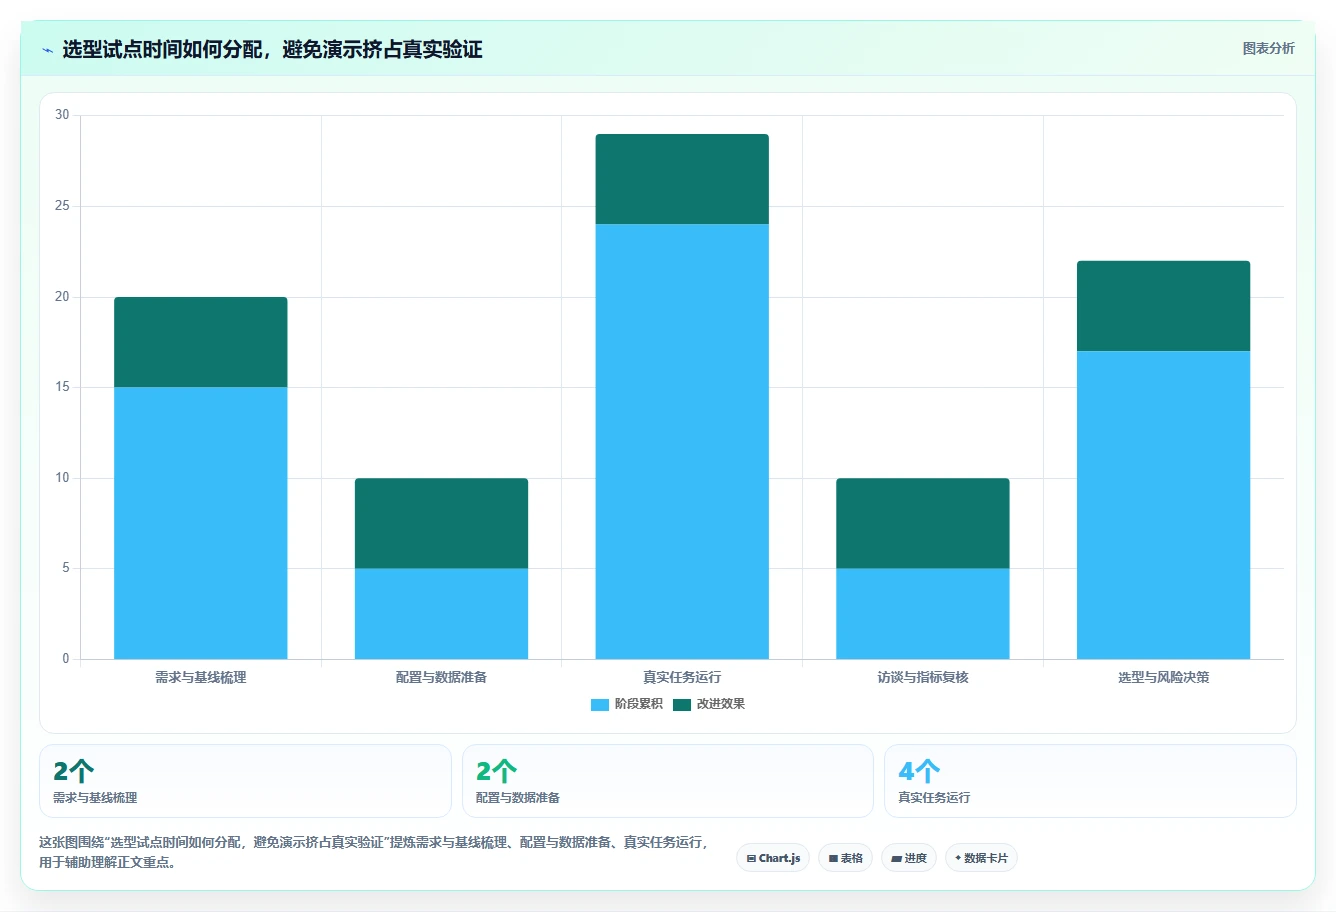Select the dark green 配置与数据准备 bar segment
The width and height of the screenshot is (1336, 912).
coord(441,523)
